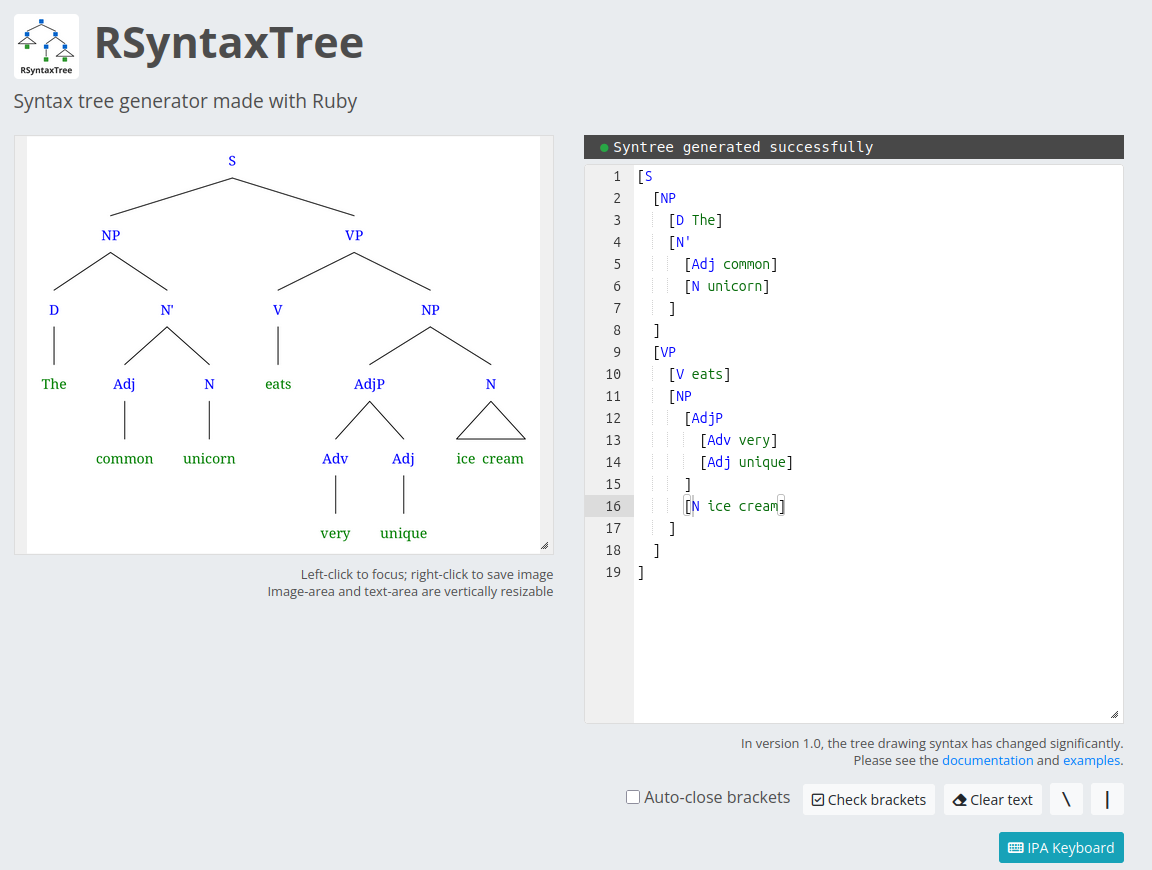Image resolution: width=1152 pixels, height=870 pixels.
Task: Grab the text editor resize handle
Action: (x=1114, y=714)
